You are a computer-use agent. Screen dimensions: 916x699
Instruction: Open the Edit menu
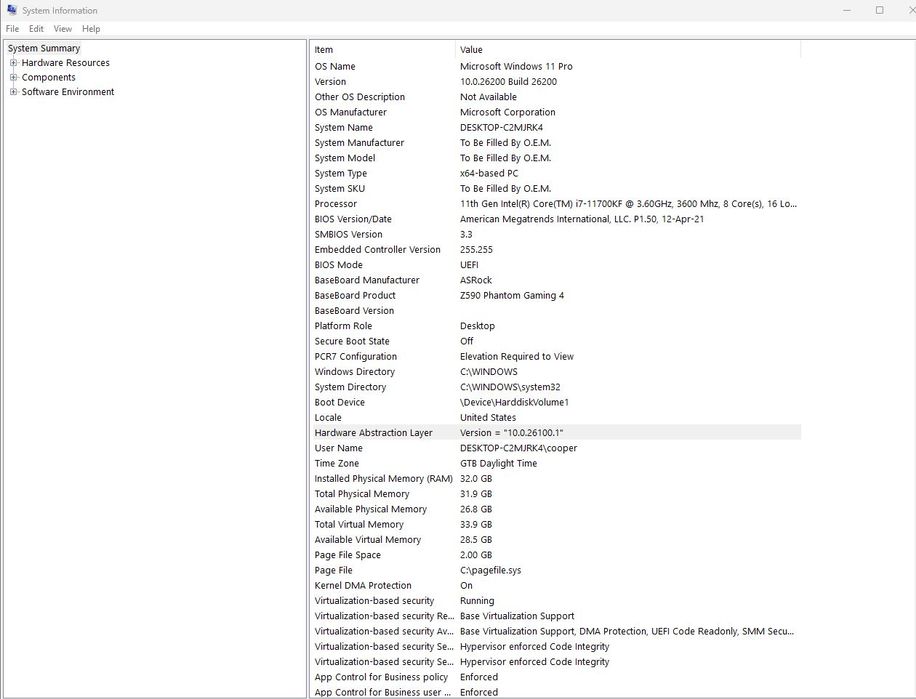point(36,29)
